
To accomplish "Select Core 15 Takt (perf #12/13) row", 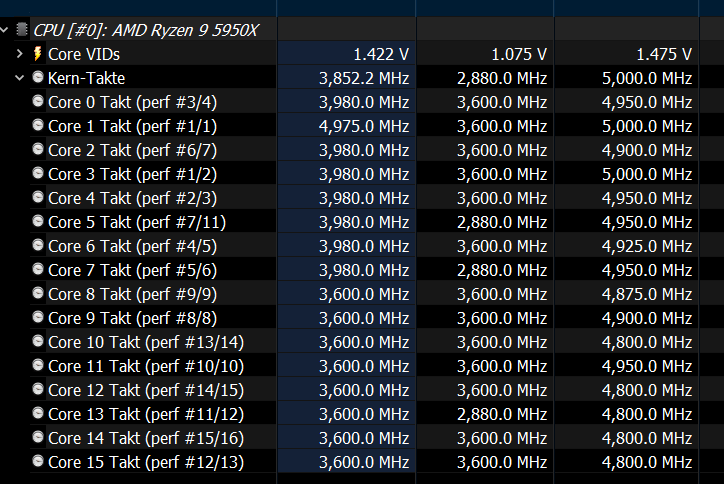I will click(x=362, y=462).
